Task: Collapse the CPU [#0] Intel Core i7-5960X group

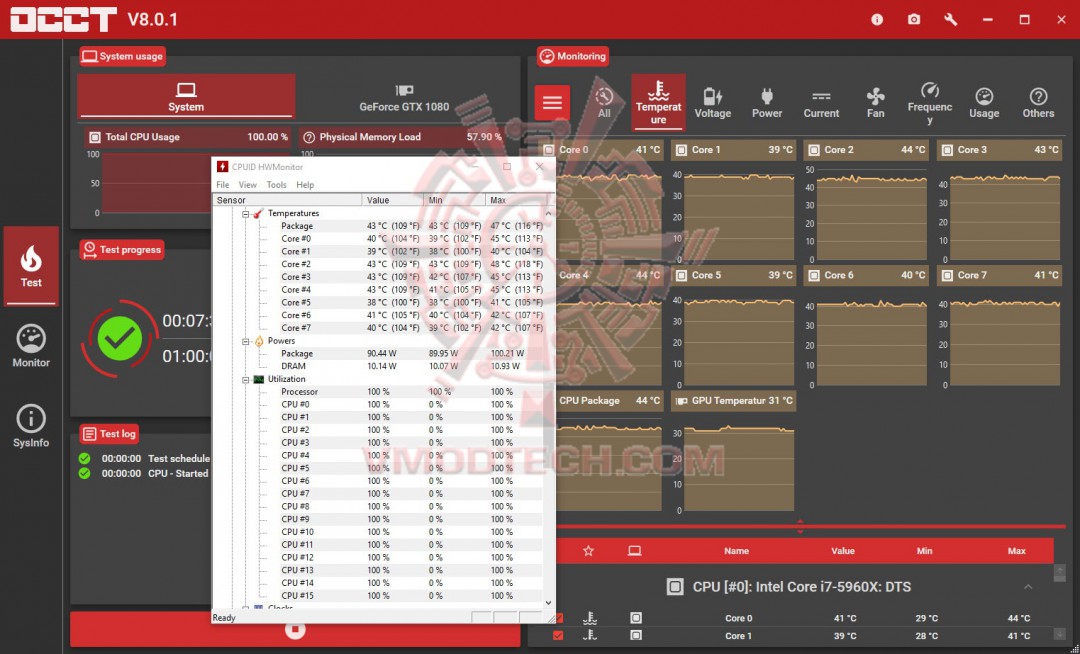Action: [1028, 587]
